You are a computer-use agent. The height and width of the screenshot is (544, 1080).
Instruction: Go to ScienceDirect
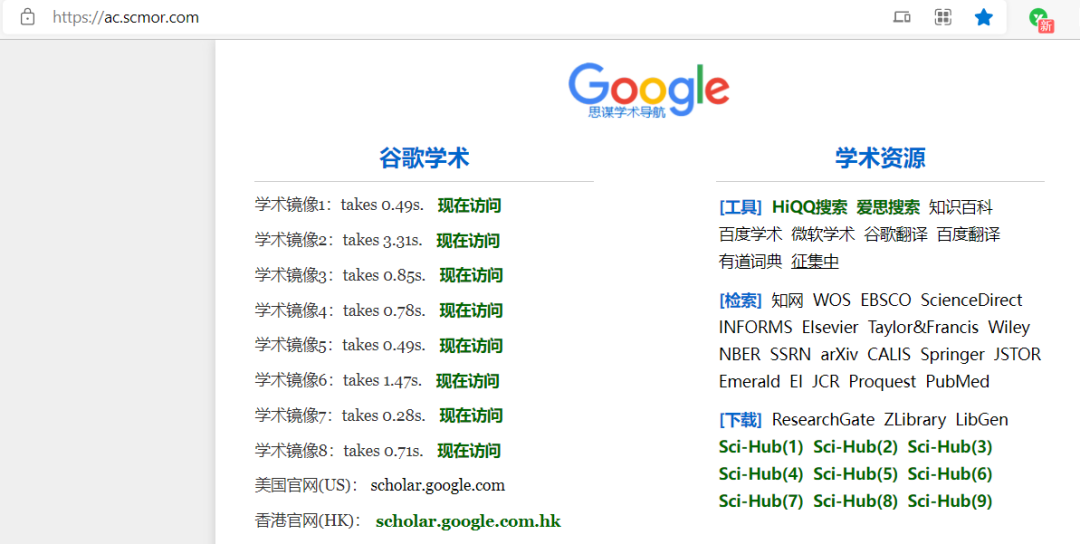971,300
